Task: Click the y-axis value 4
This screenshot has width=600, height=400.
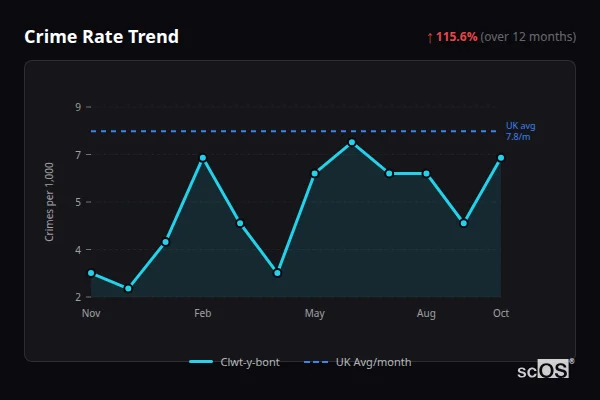Action: tap(78, 250)
